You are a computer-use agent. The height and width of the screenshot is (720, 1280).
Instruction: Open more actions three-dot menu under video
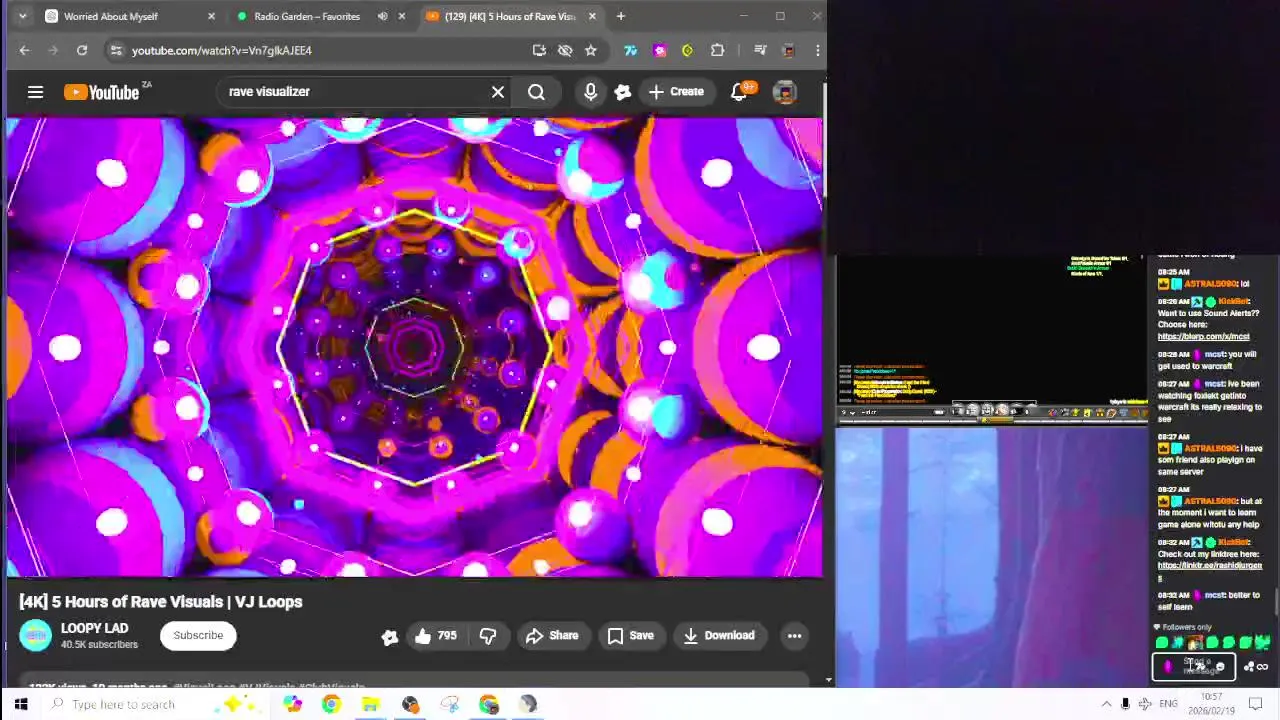pos(794,635)
